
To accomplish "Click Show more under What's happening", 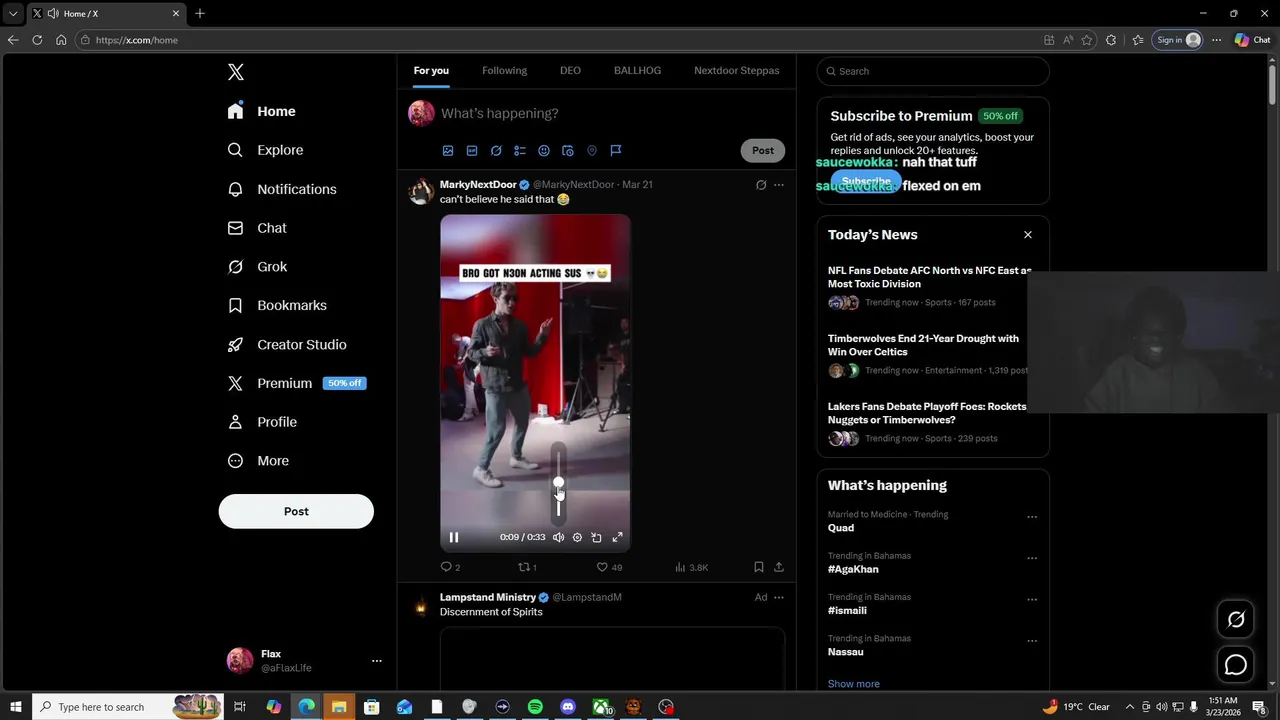I will click(854, 684).
